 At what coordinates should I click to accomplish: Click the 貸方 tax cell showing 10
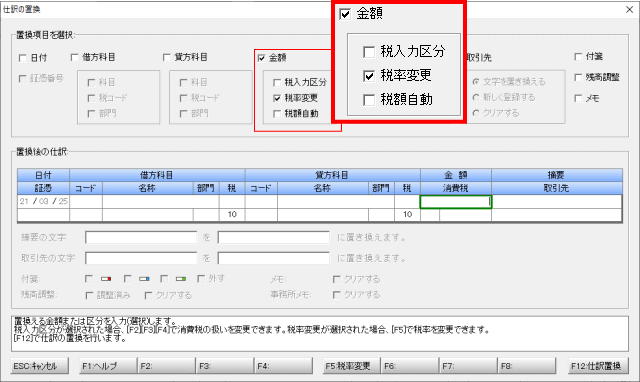coord(407,215)
